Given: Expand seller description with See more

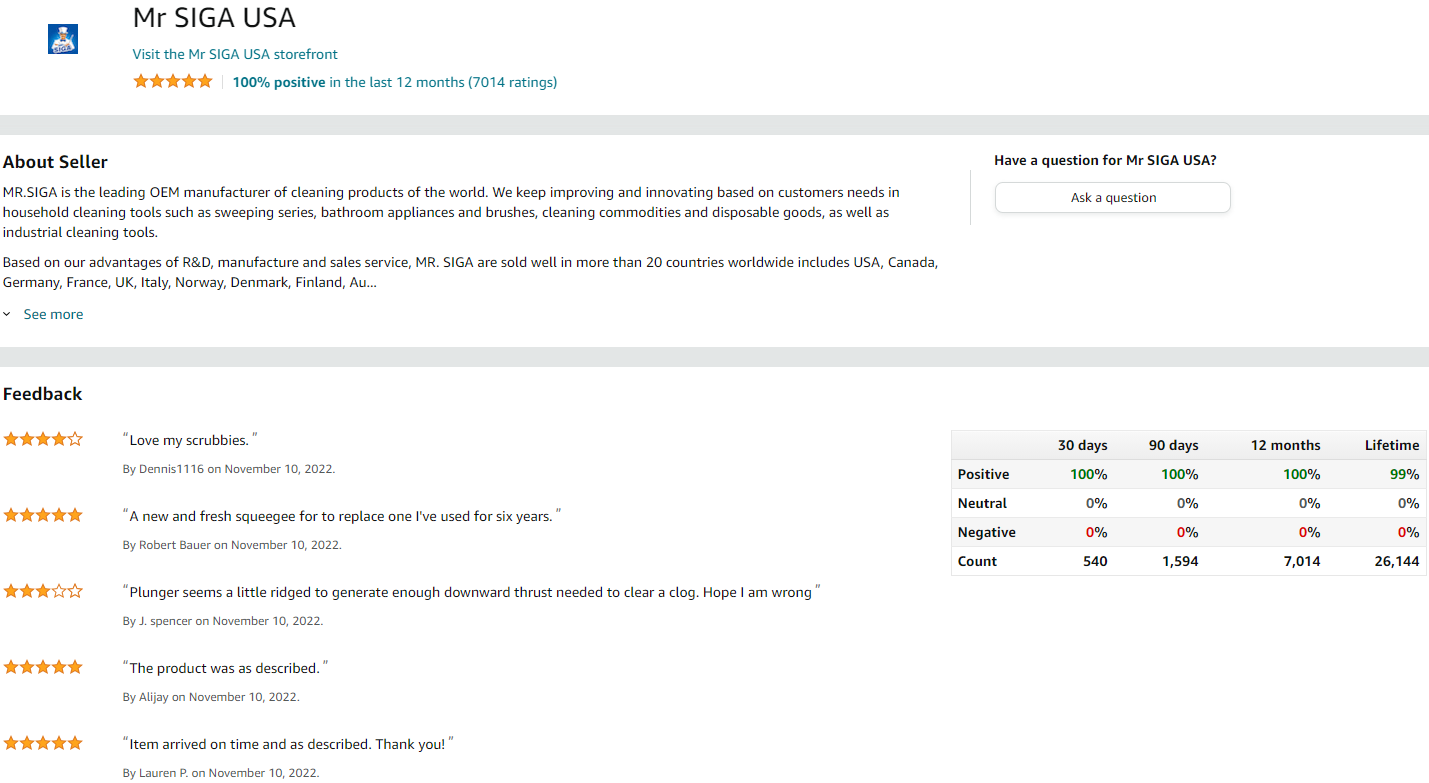Looking at the screenshot, I should 53,314.
